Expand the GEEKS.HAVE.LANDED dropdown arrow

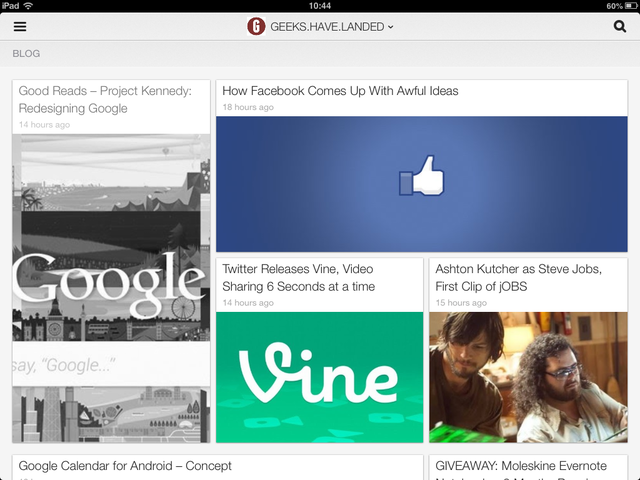[391, 27]
